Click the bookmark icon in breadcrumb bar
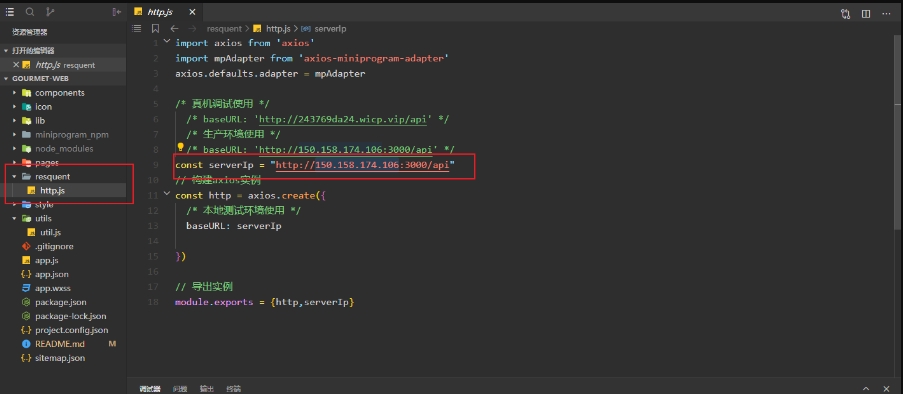 point(155,28)
